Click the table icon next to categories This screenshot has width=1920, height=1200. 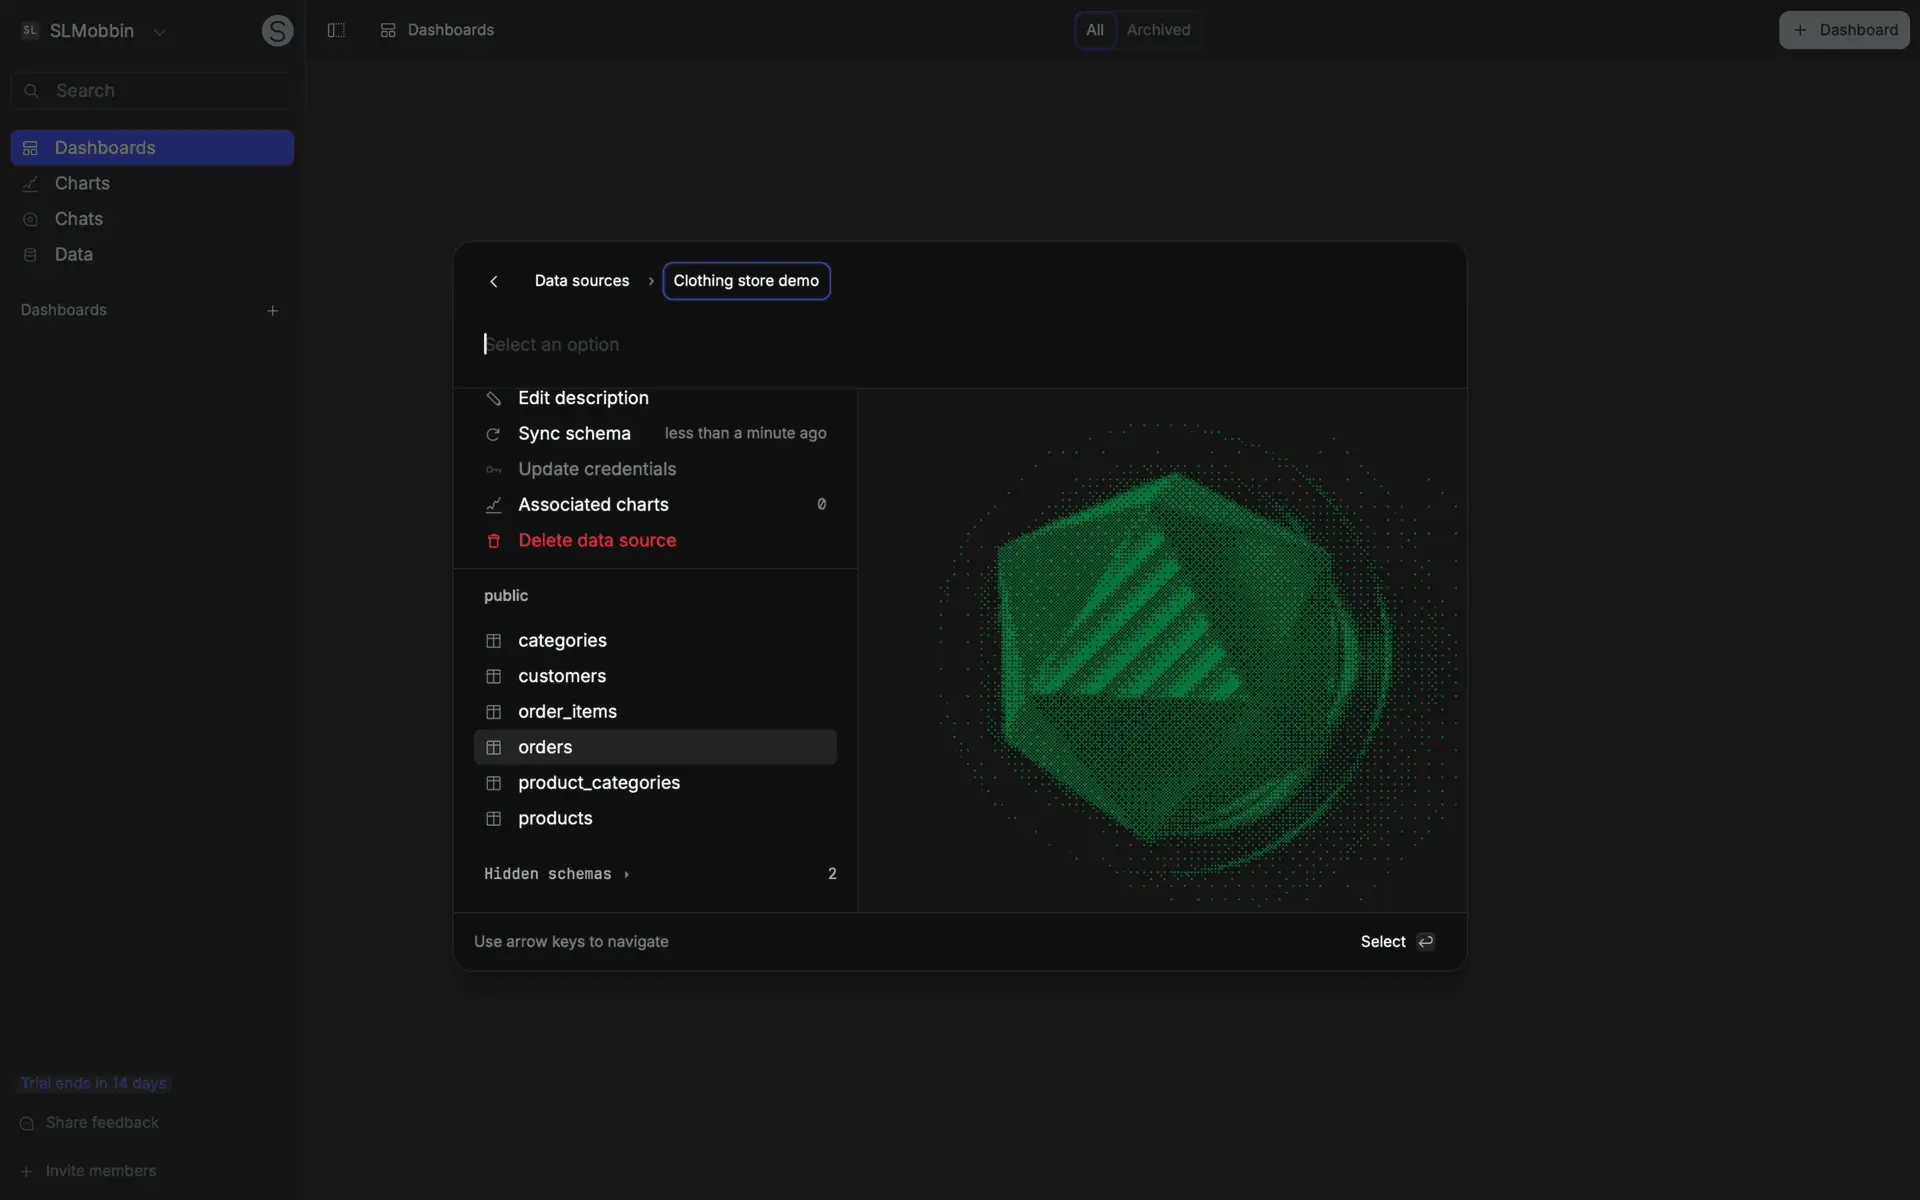pos(493,641)
